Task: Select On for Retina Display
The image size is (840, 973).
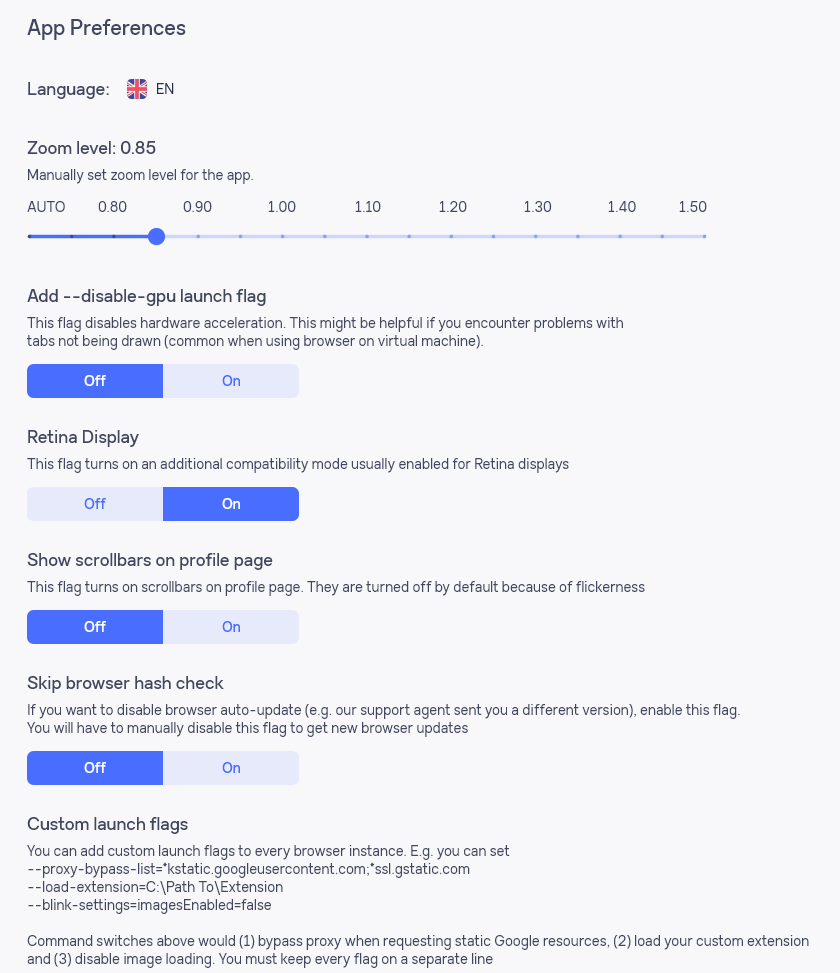Action: [231, 504]
